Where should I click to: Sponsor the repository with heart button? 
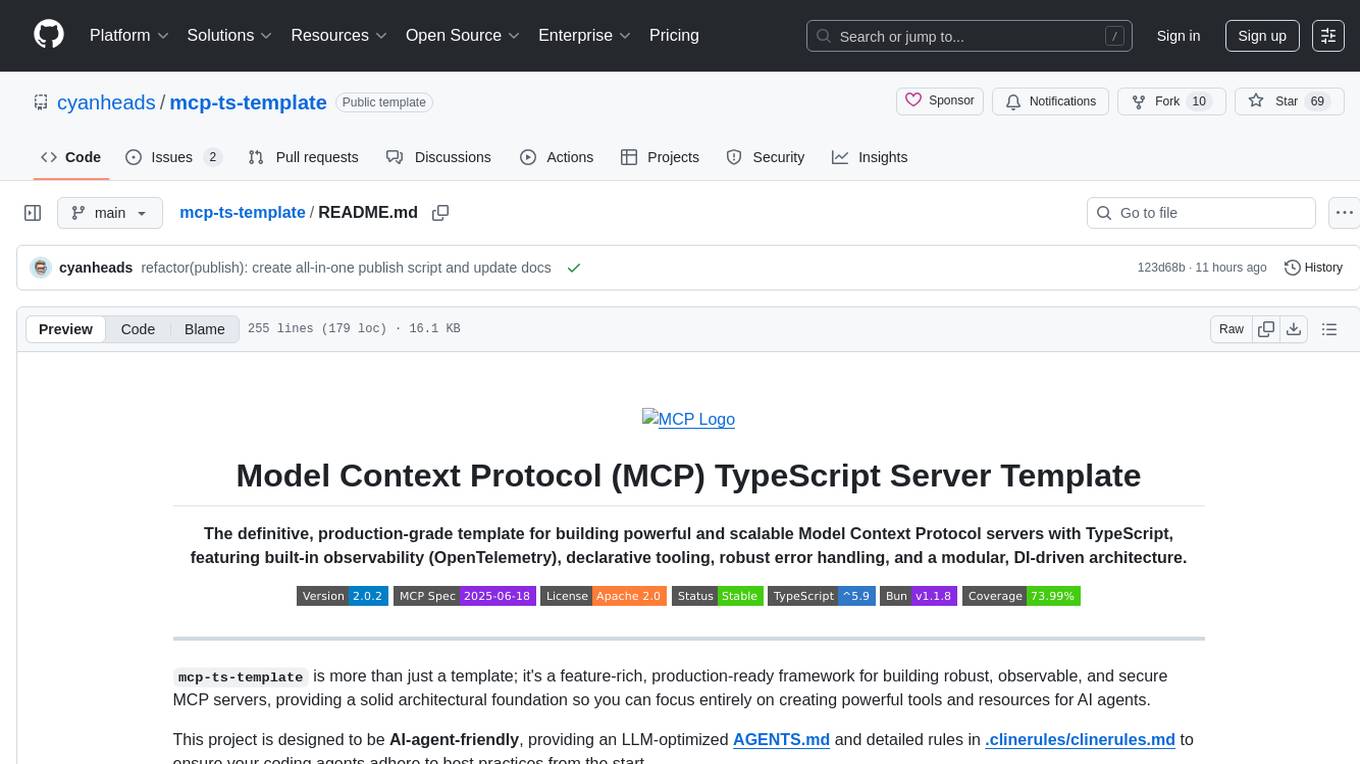(940, 101)
